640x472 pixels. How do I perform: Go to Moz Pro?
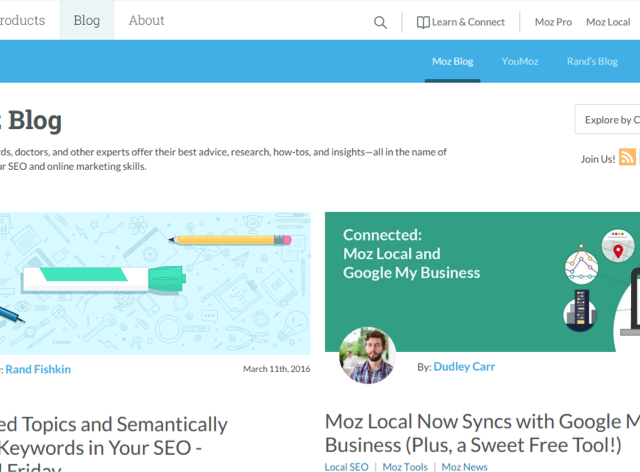coord(553,22)
